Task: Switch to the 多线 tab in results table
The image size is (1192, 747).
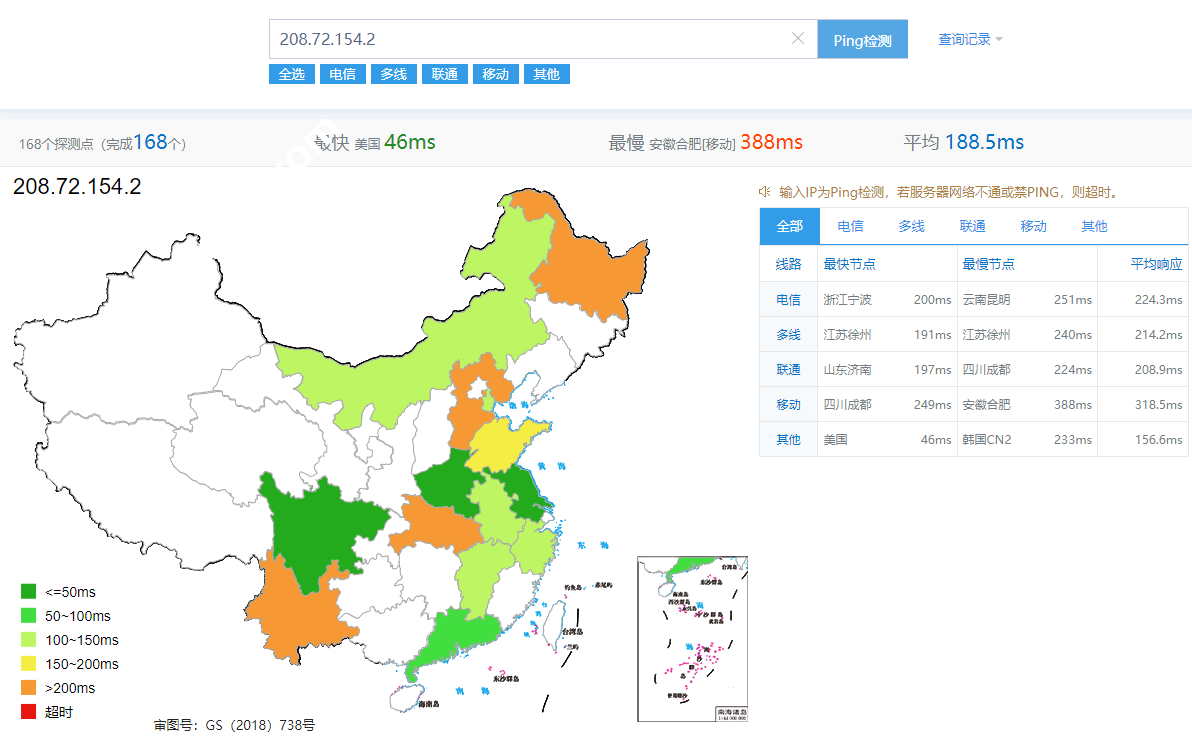Action: click(911, 226)
